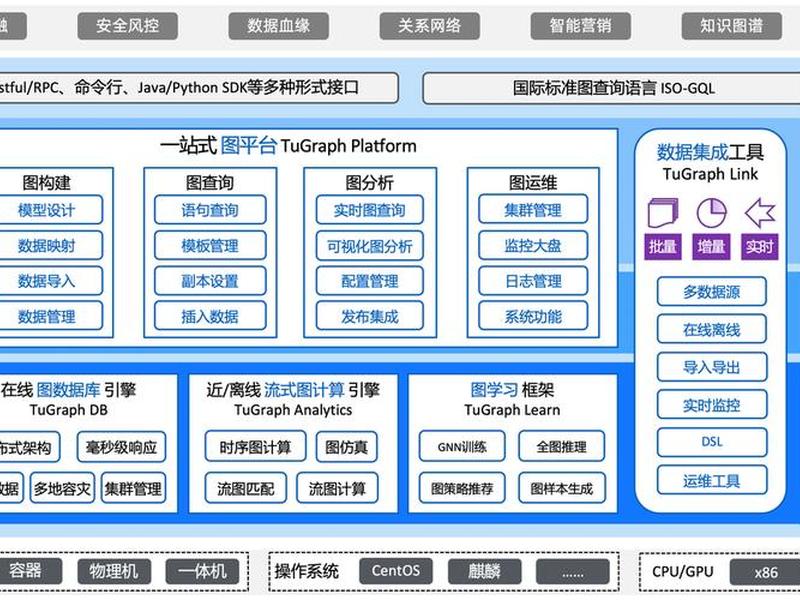Select 实时图查询 under 图分析

(x=369, y=210)
